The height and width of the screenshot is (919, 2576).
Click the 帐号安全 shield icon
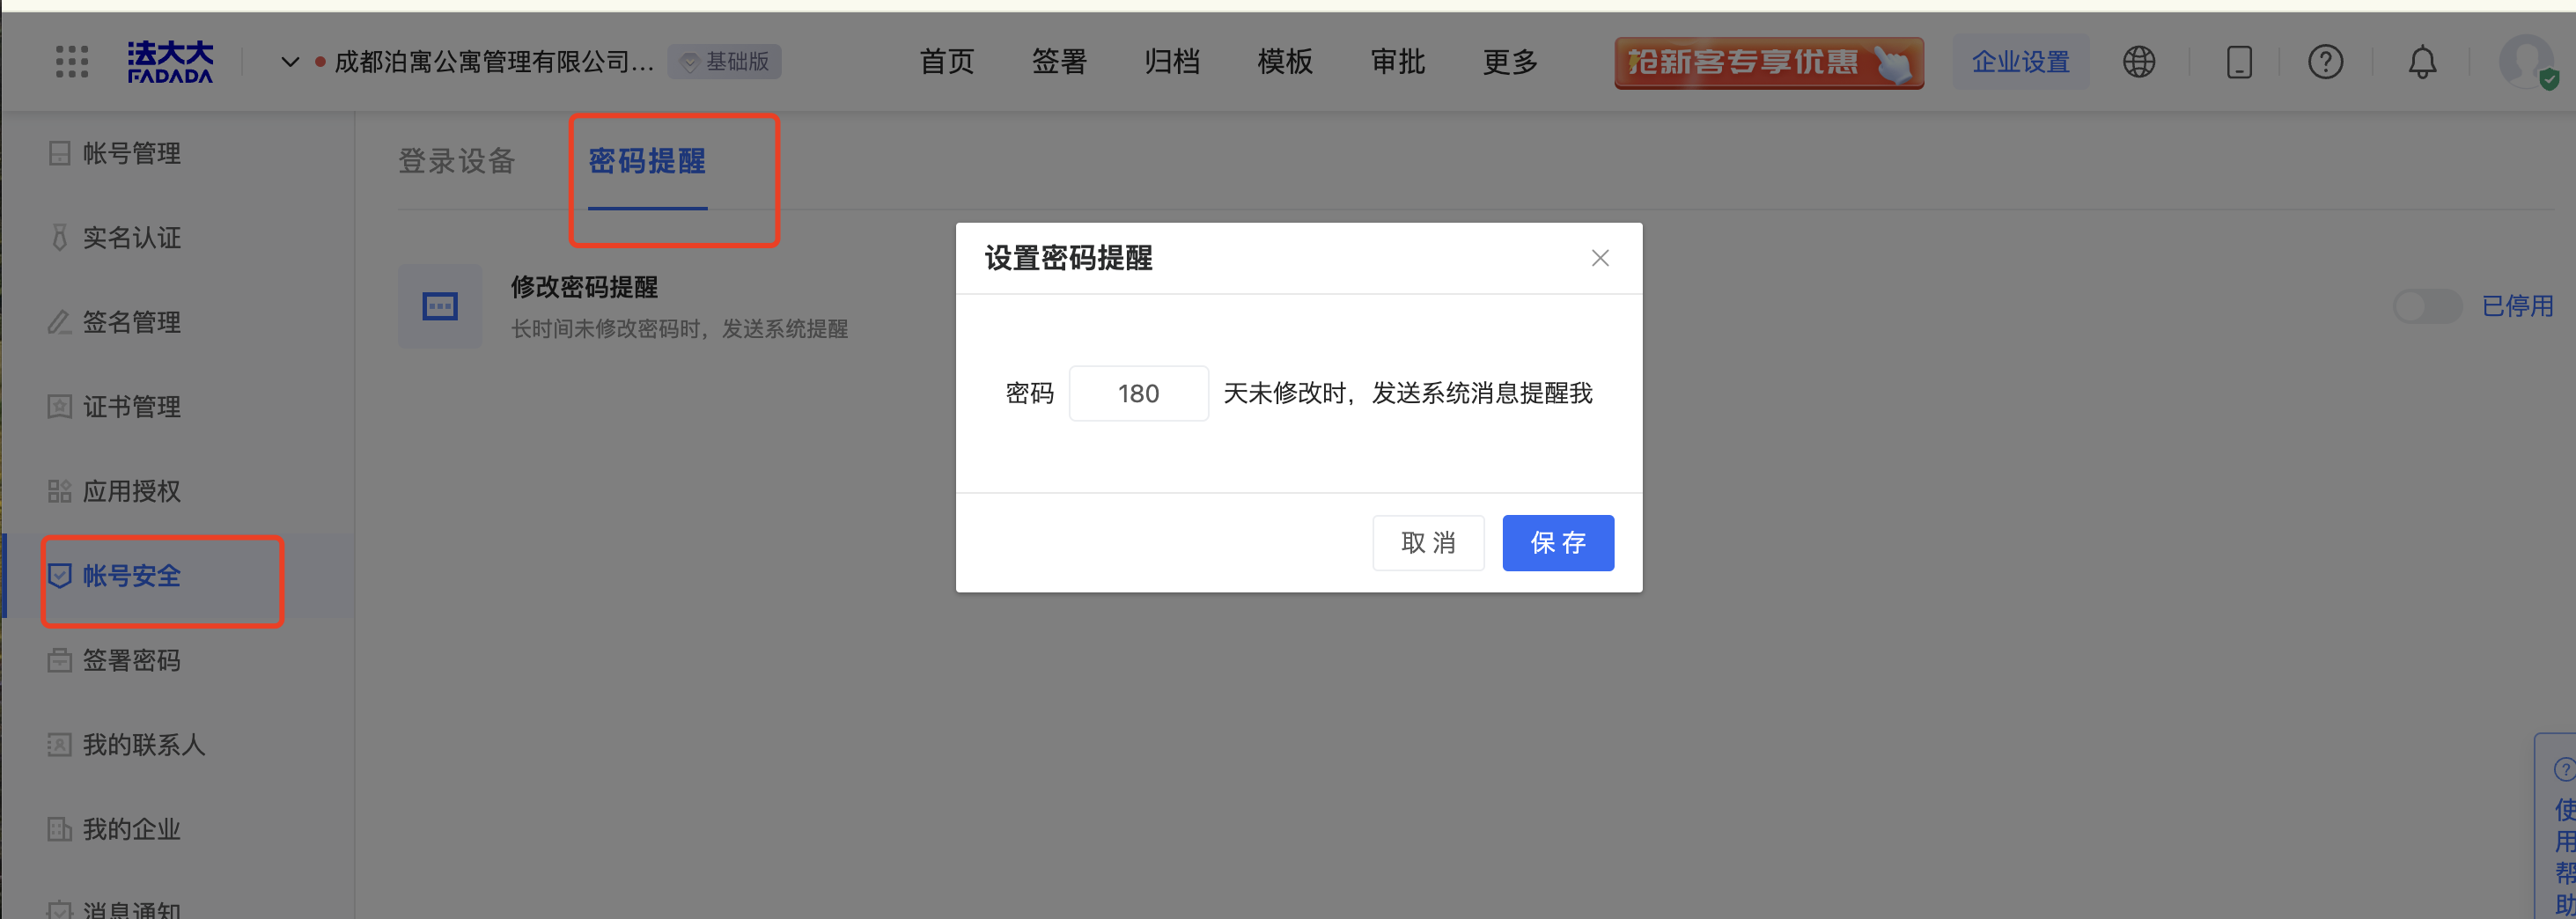point(60,576)
